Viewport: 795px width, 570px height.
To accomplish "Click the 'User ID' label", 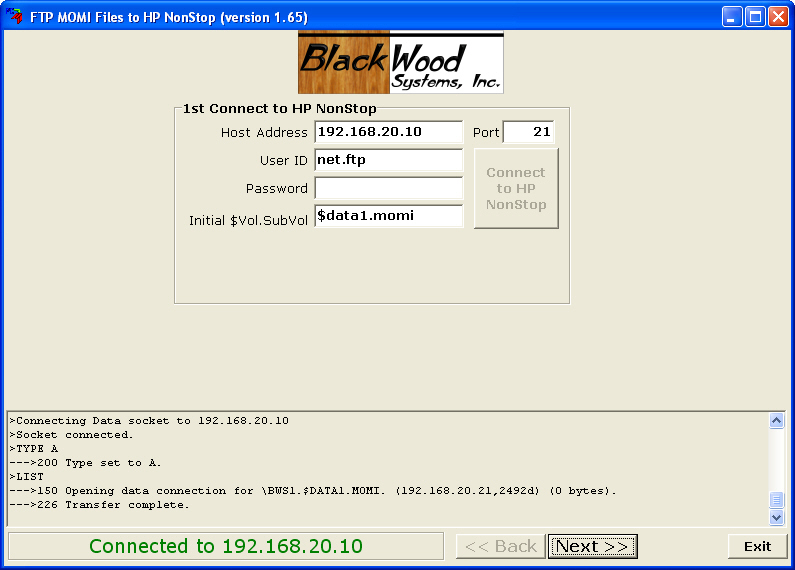I will pos(284,160).
